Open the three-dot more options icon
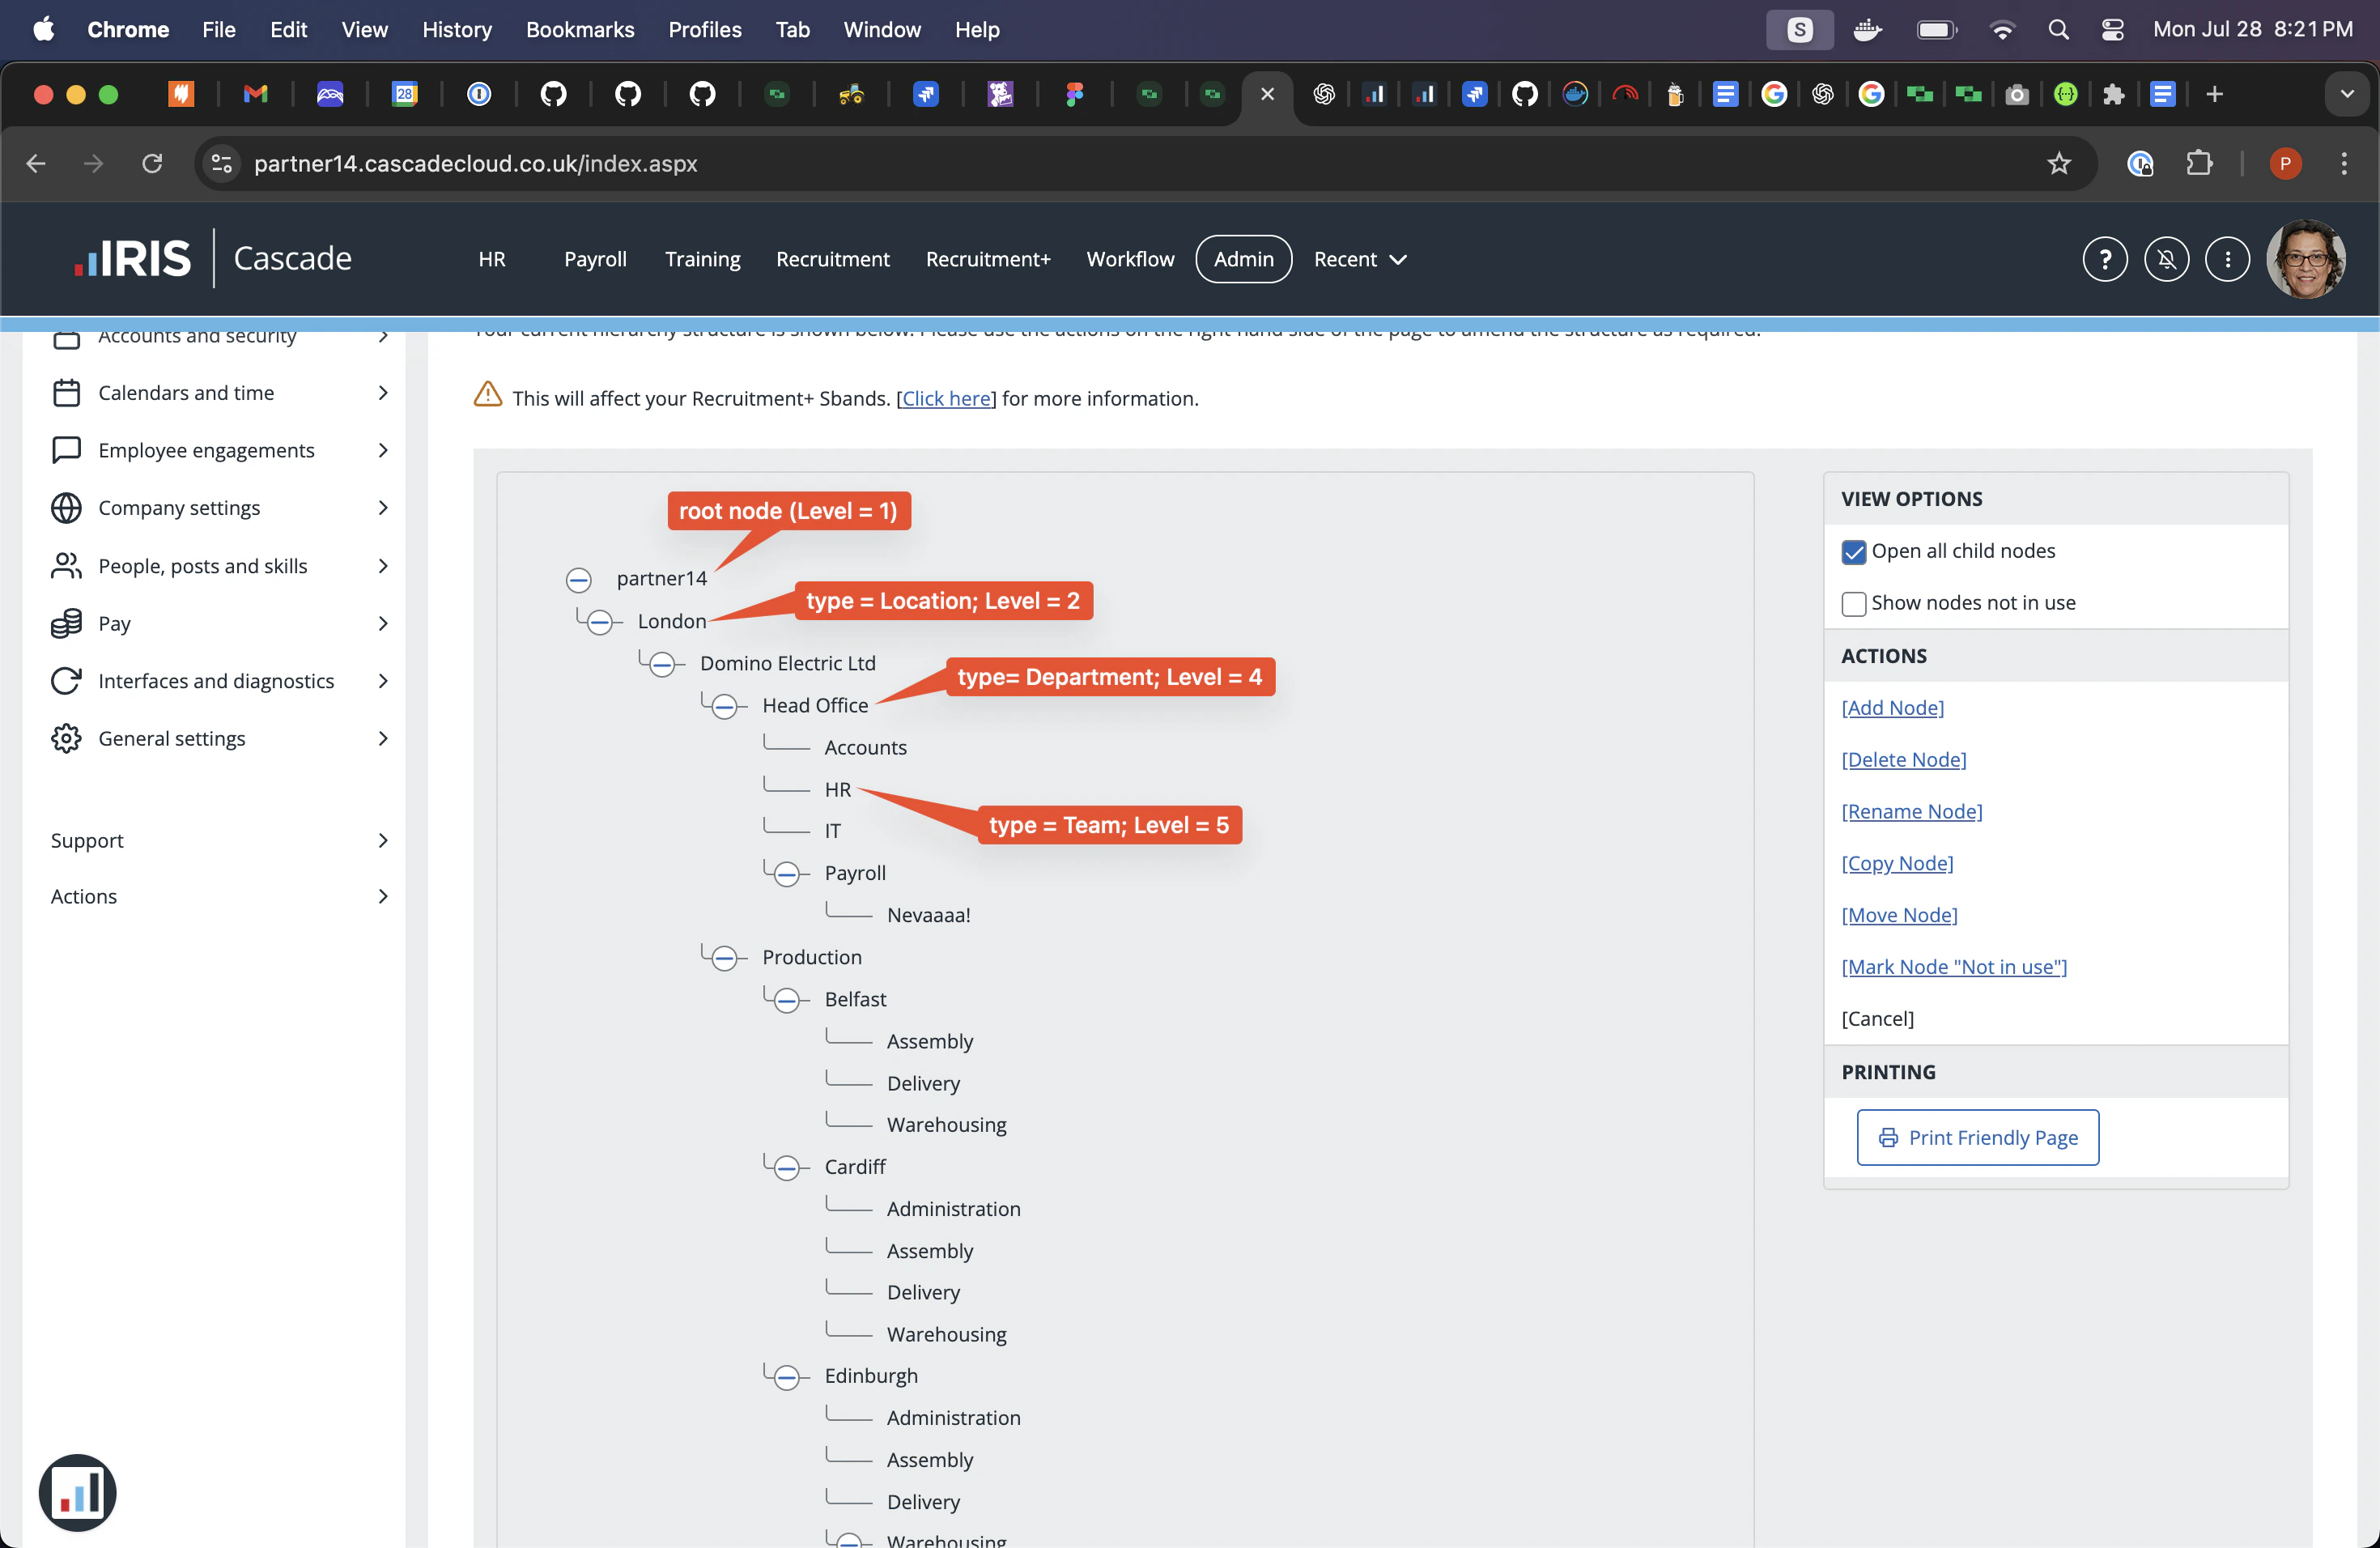The image size is (2380, 1548). [x=2227, y=259]
